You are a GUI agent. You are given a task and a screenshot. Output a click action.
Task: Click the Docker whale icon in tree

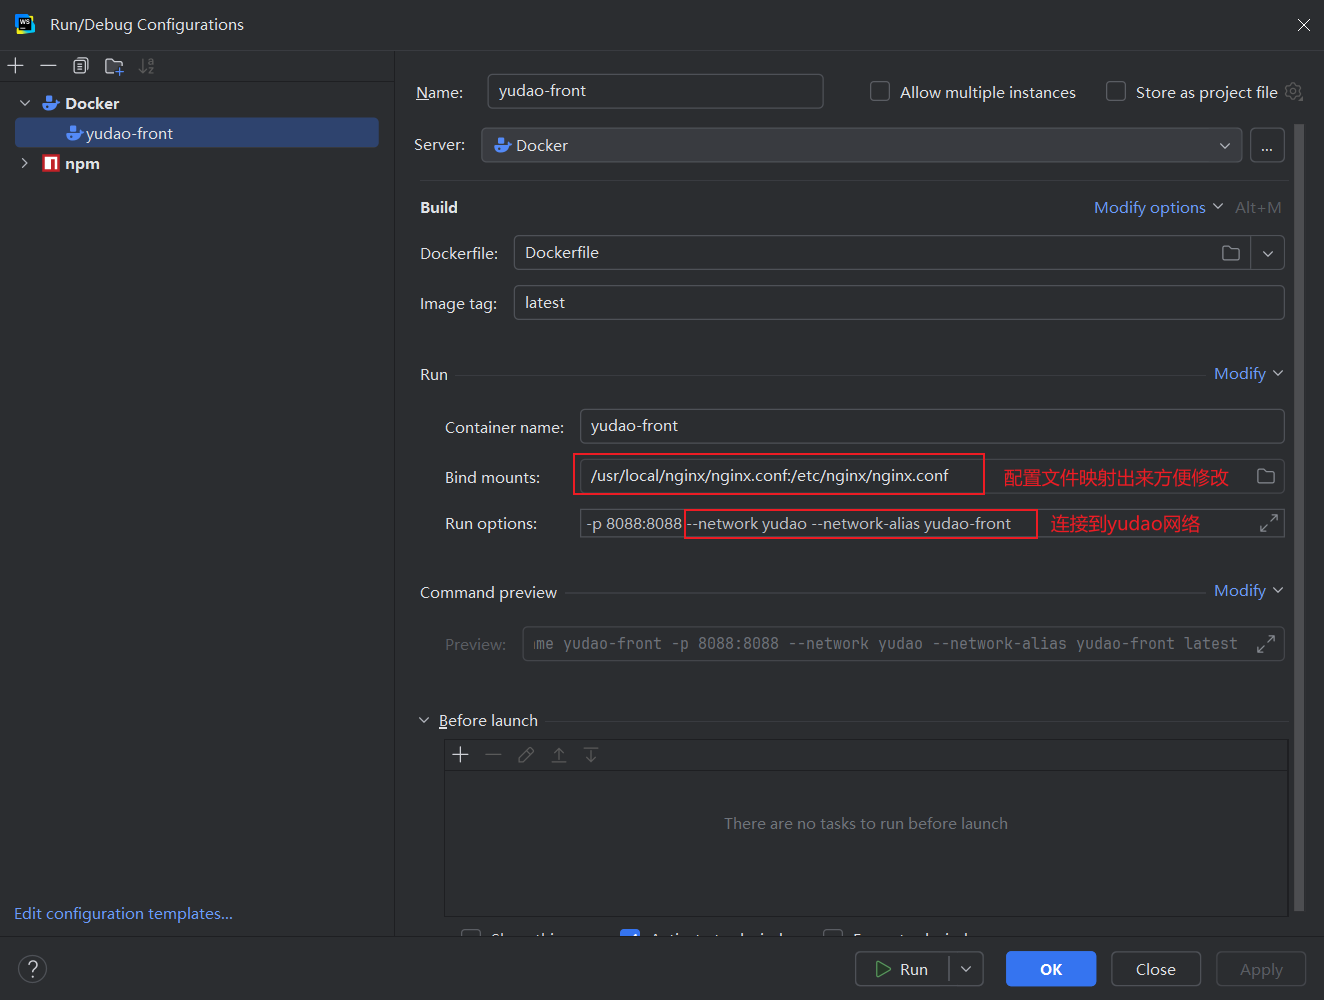coord(50,103)
